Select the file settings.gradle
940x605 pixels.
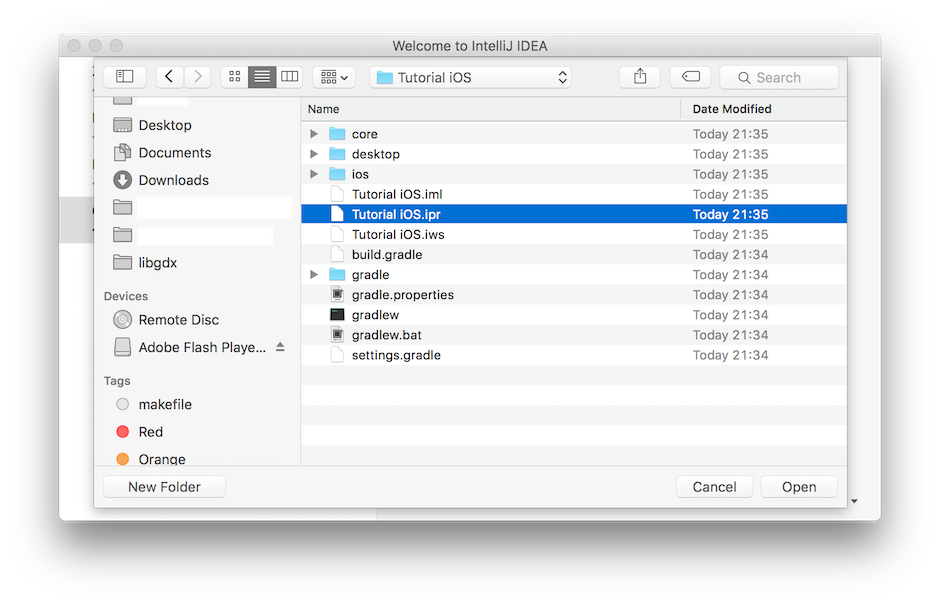pos(574,355)
